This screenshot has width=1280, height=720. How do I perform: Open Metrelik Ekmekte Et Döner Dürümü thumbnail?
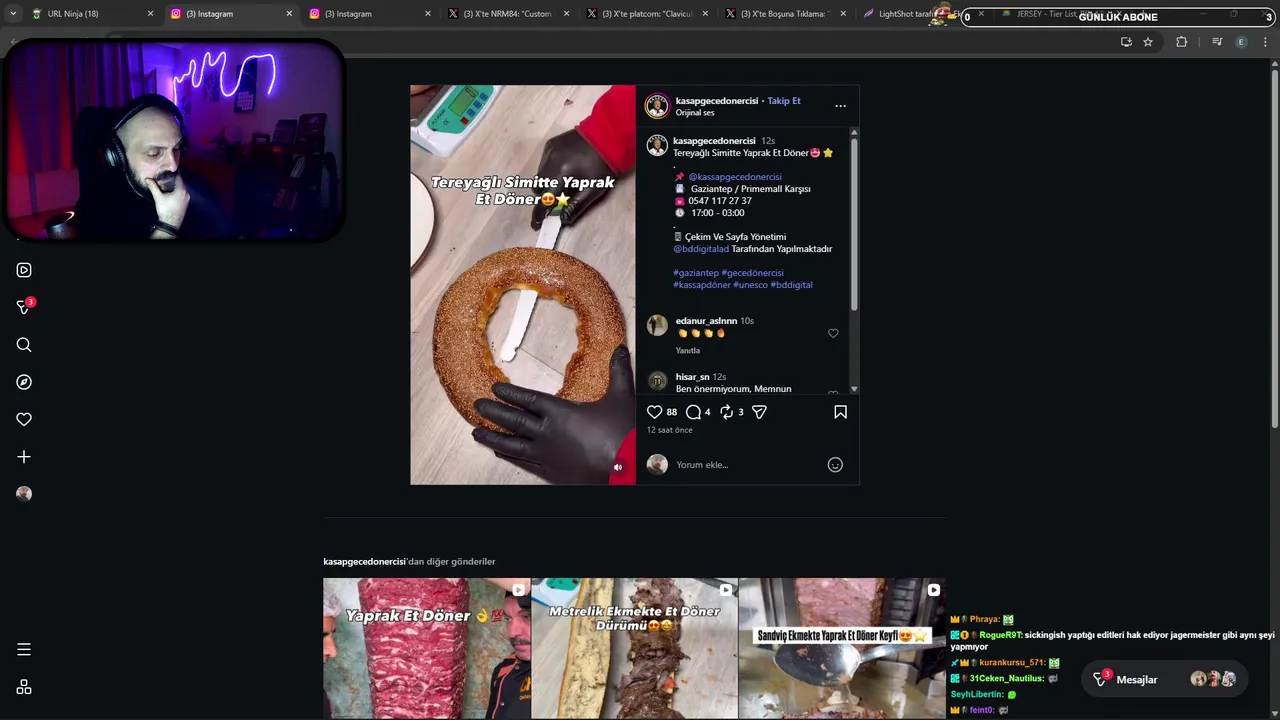(634, 648)
